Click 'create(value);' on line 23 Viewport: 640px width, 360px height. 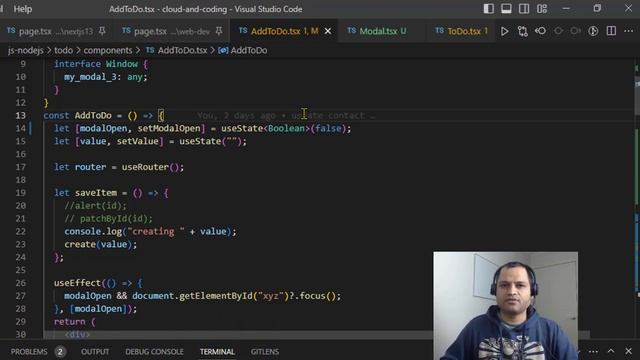pyautogui.click(x=100, y=244)
